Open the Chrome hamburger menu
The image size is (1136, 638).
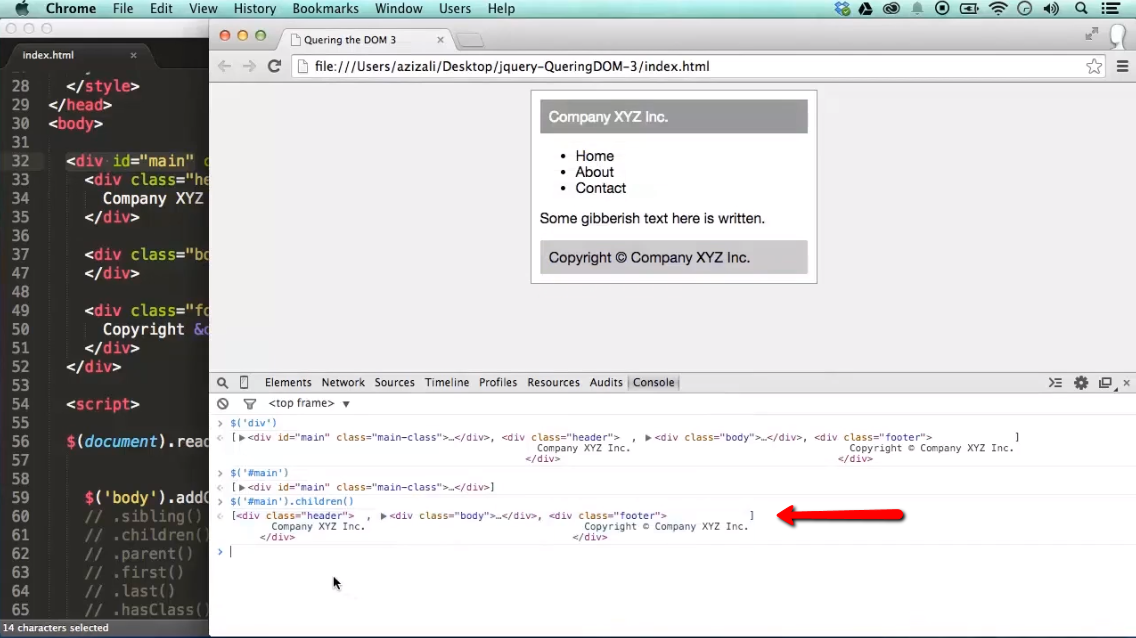1122,67
